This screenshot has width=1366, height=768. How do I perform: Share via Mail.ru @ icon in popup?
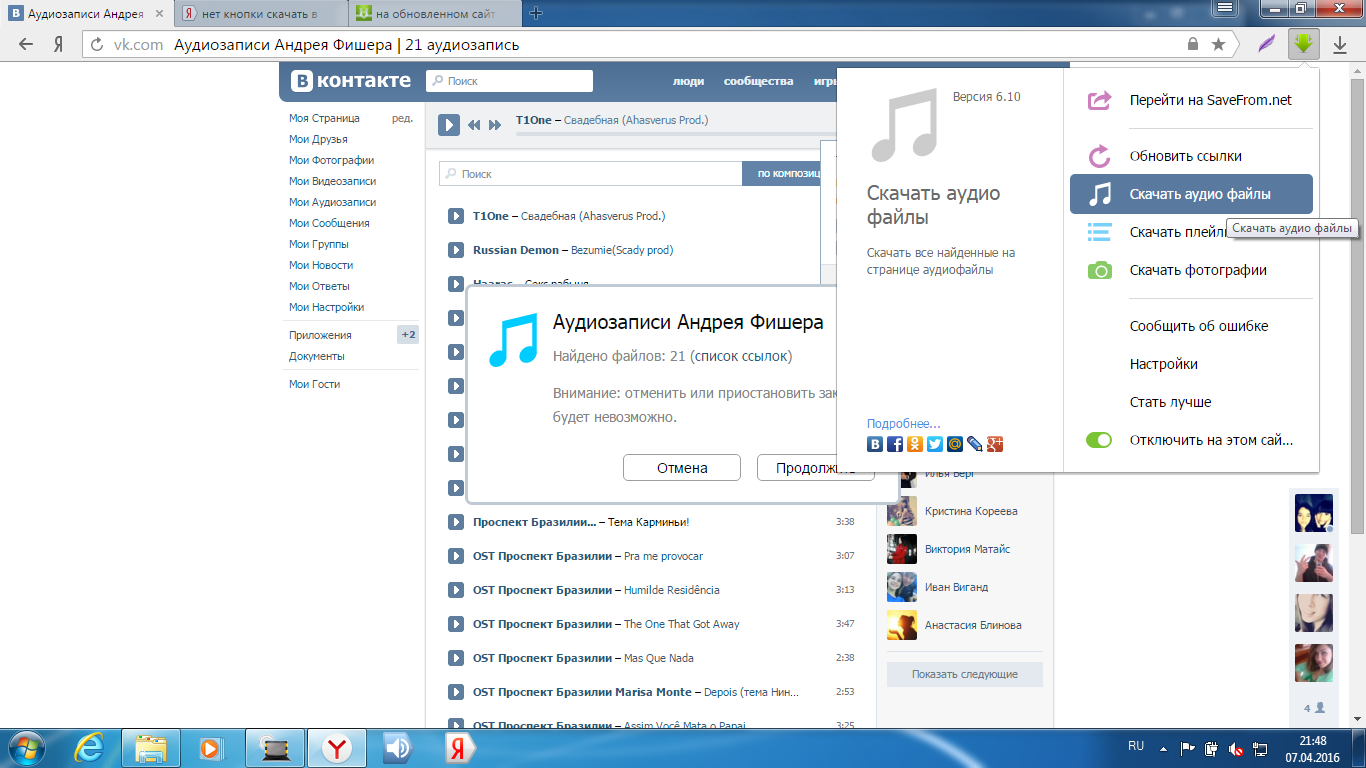pos(955,444)
